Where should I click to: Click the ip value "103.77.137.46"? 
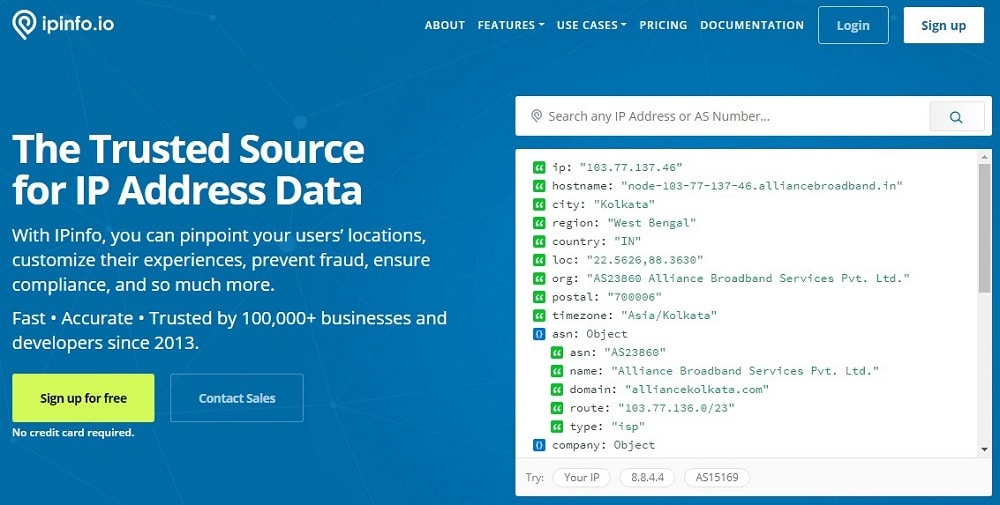pos(631,168)
